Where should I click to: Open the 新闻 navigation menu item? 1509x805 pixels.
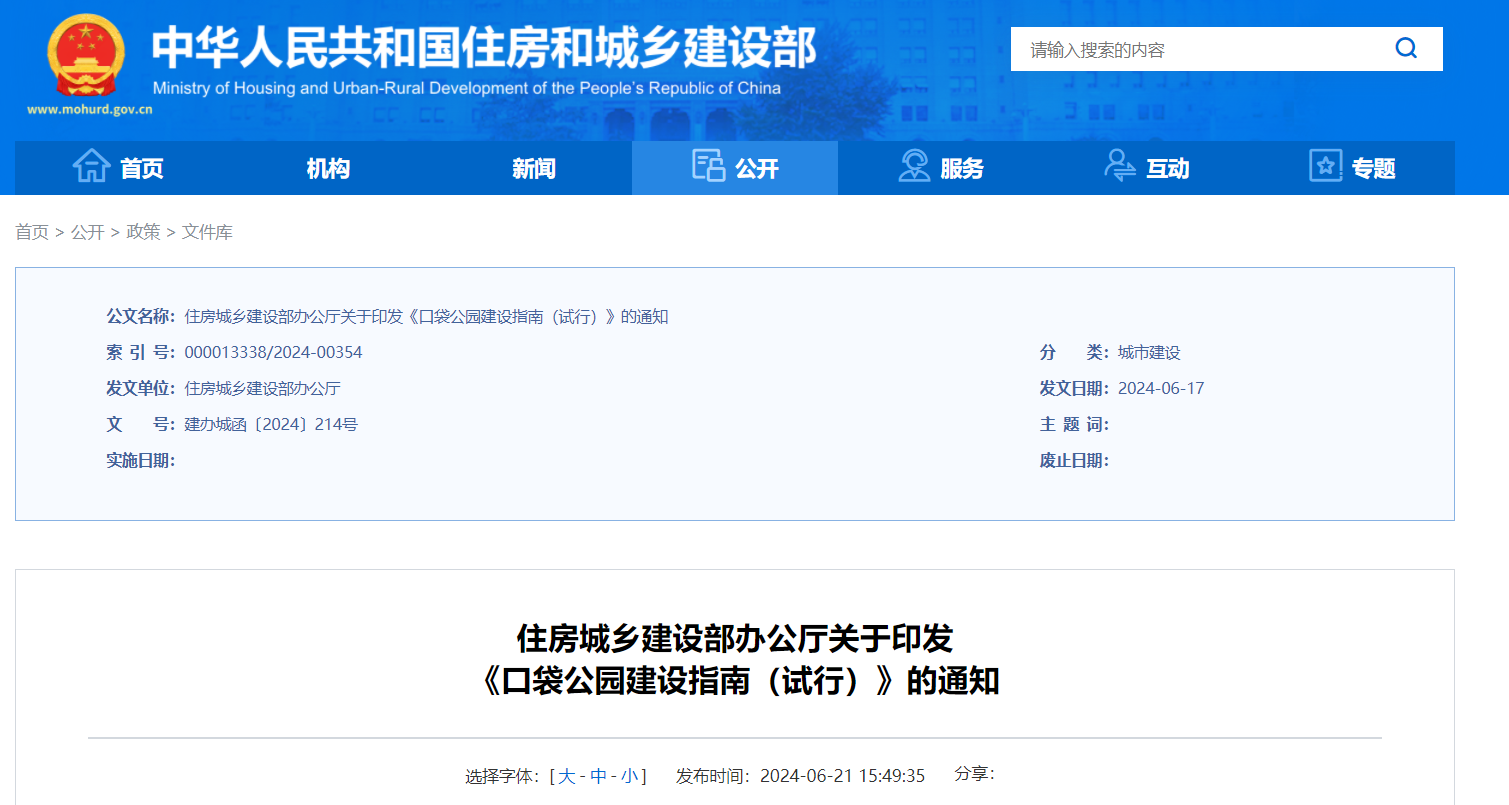pos(534,169)
